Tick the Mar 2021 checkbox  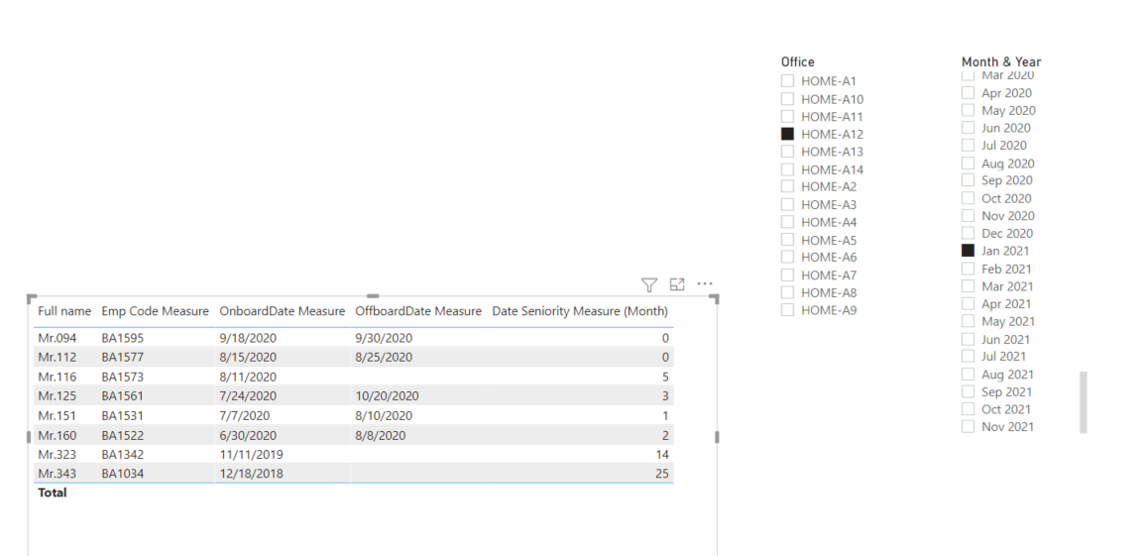point(968,286)
